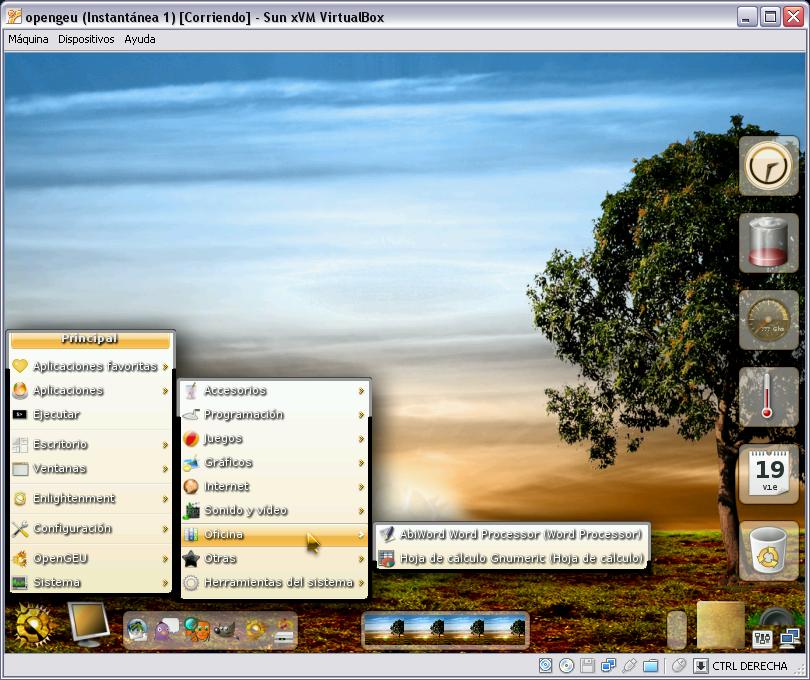Screen dimensions: 810x680
Task: Click the golden square gadget near tray
Action: 720,625
